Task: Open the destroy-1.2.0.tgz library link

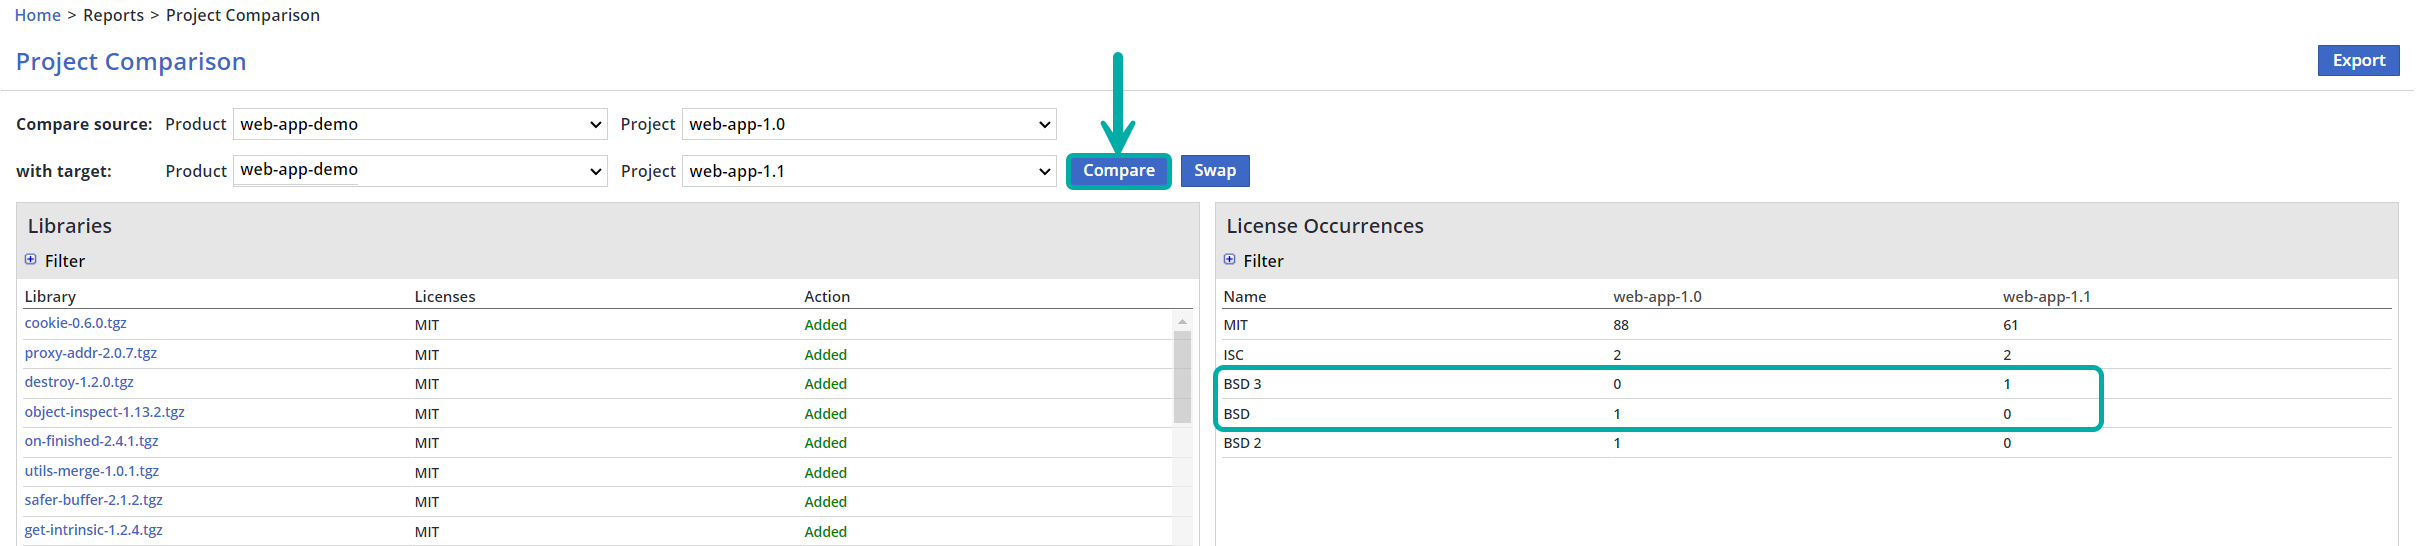Action: [79, 383]
